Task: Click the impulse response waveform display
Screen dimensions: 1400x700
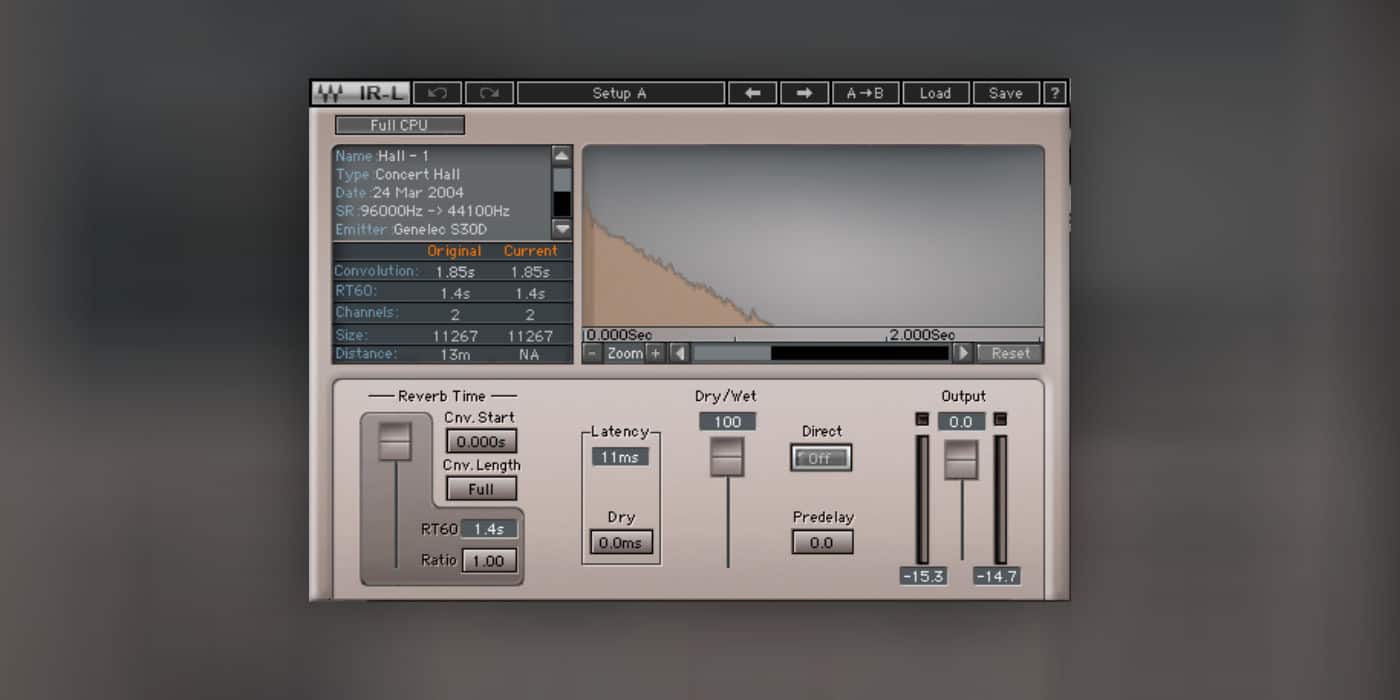Action: click(813, 236)
